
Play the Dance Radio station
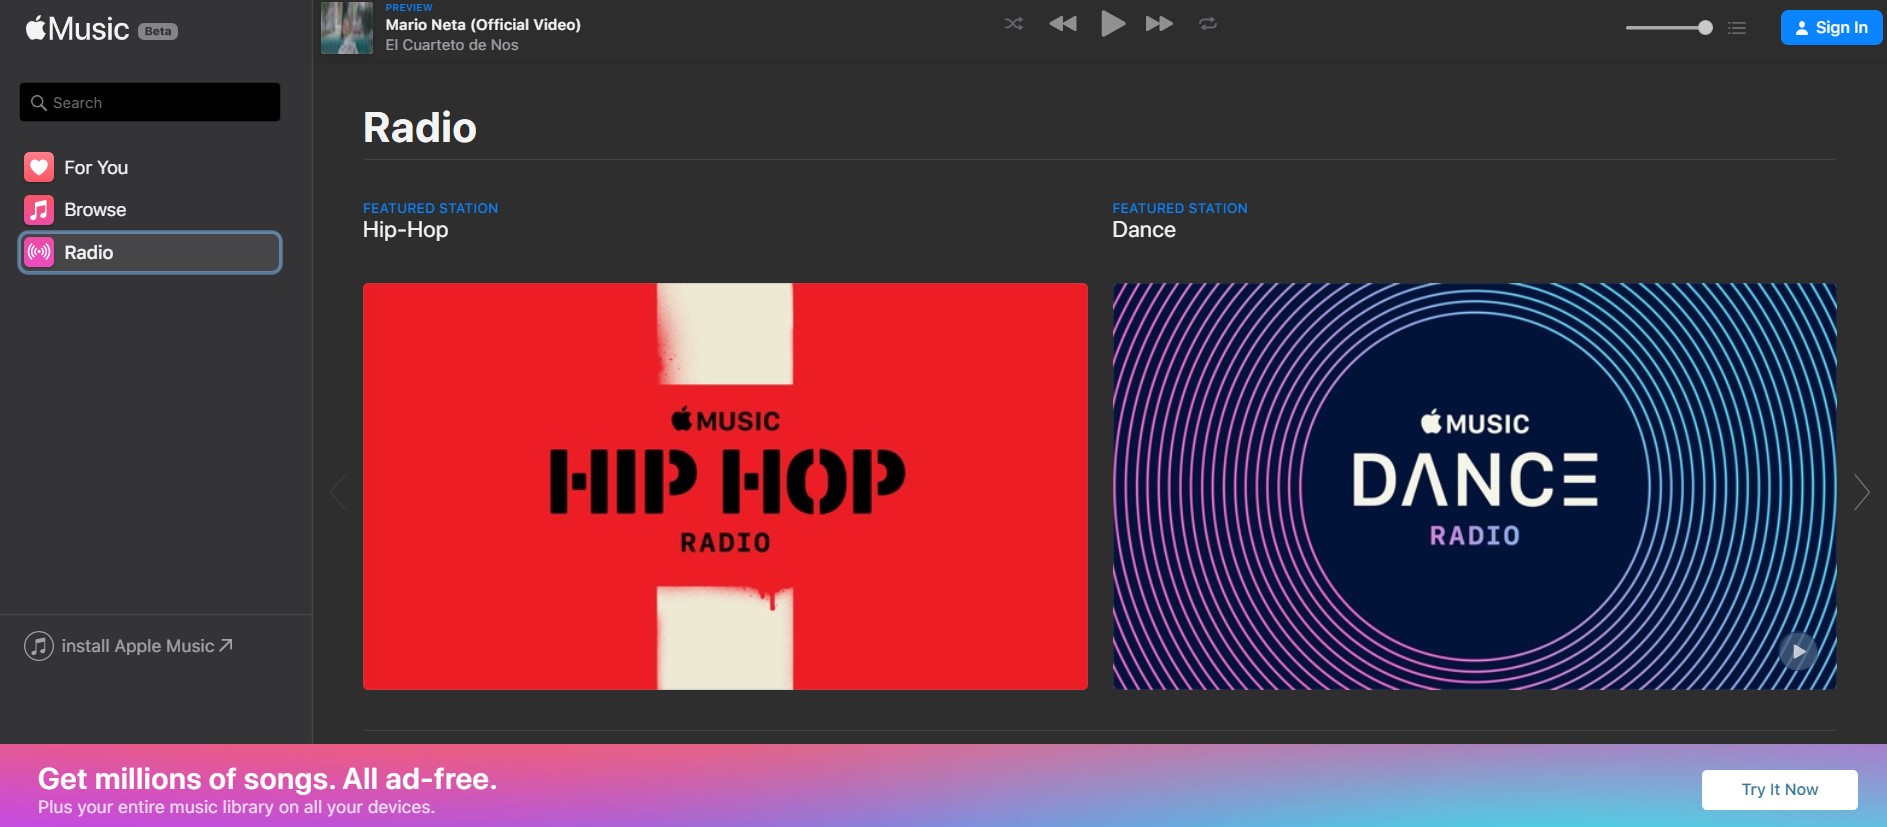tap(1798, 652)
